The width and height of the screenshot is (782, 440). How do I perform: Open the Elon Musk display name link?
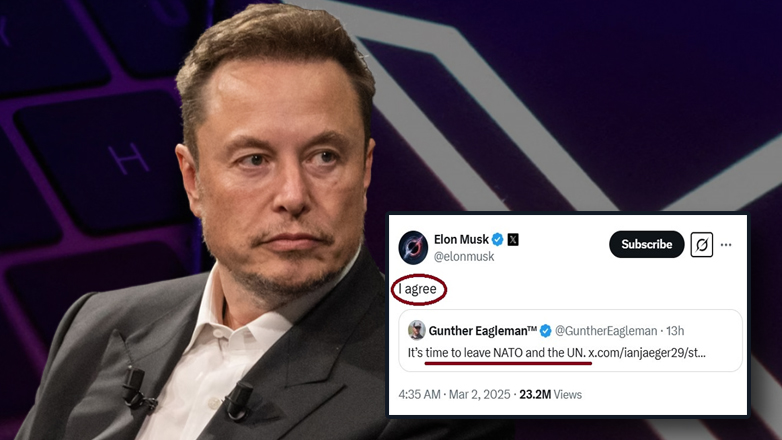tap(461, 240)
